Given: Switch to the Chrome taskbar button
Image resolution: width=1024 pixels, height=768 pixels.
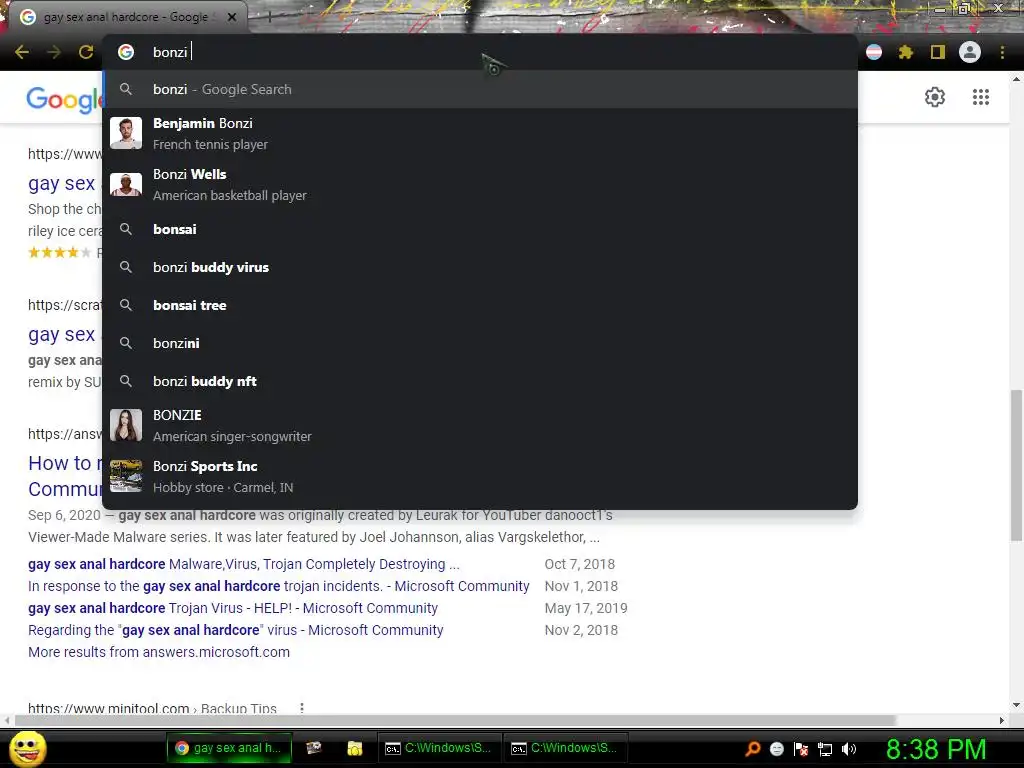Looking at the screenshot, I should [229, 748].
